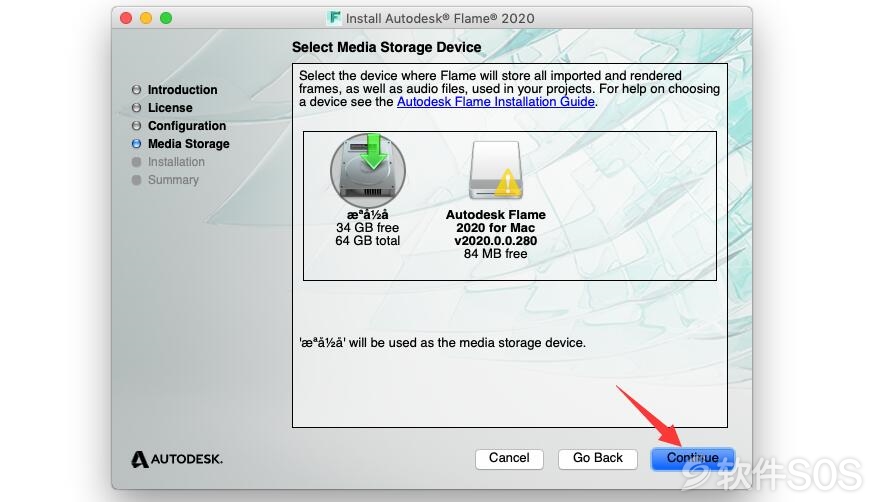Open the Autodesk Flame Installation Guide link

click(x=496, y=102)
